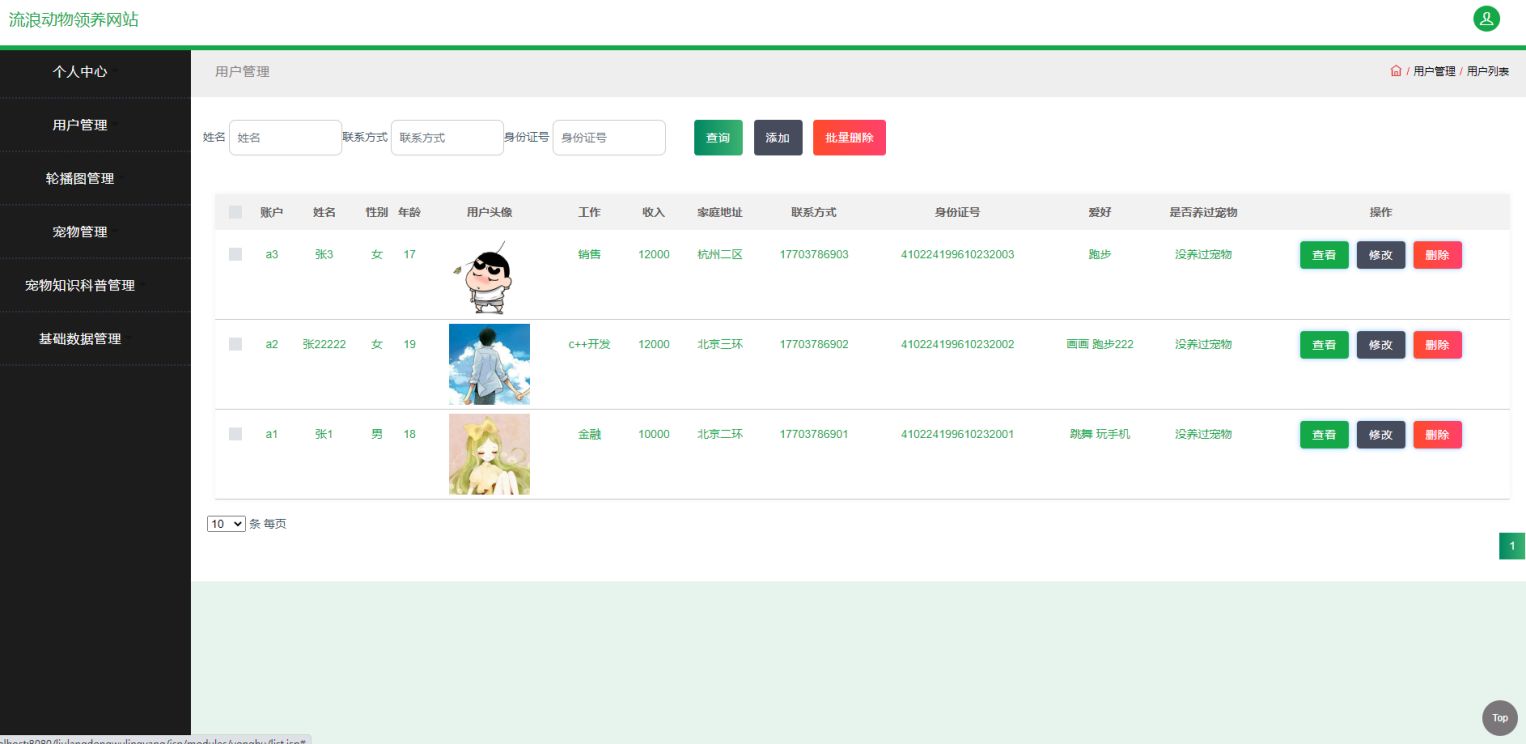Click the 是否养过宠物 column header
Viewport: 1526px width, 744px height.
[1203, 212]
